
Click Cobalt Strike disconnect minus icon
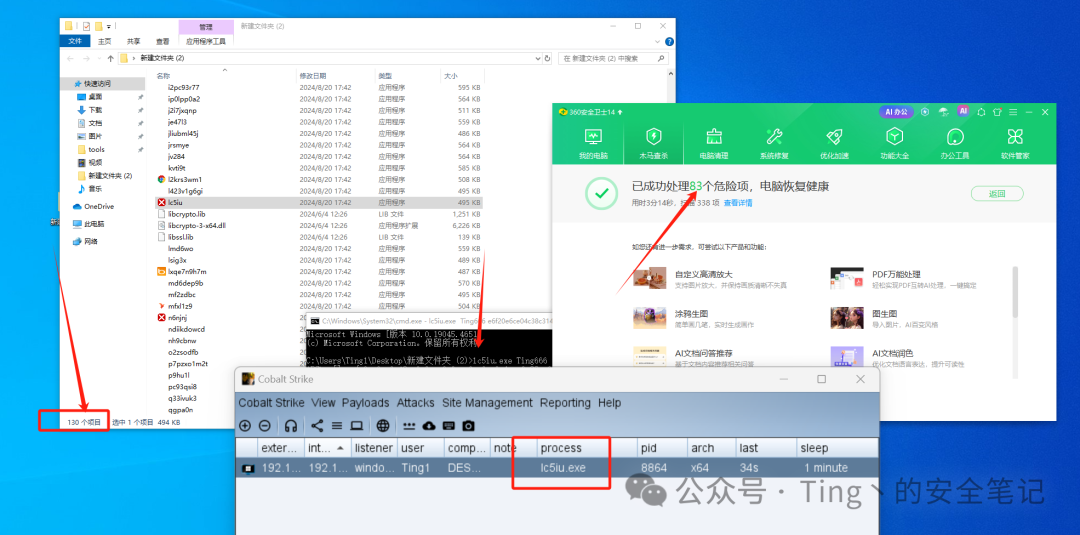(264, 426)
